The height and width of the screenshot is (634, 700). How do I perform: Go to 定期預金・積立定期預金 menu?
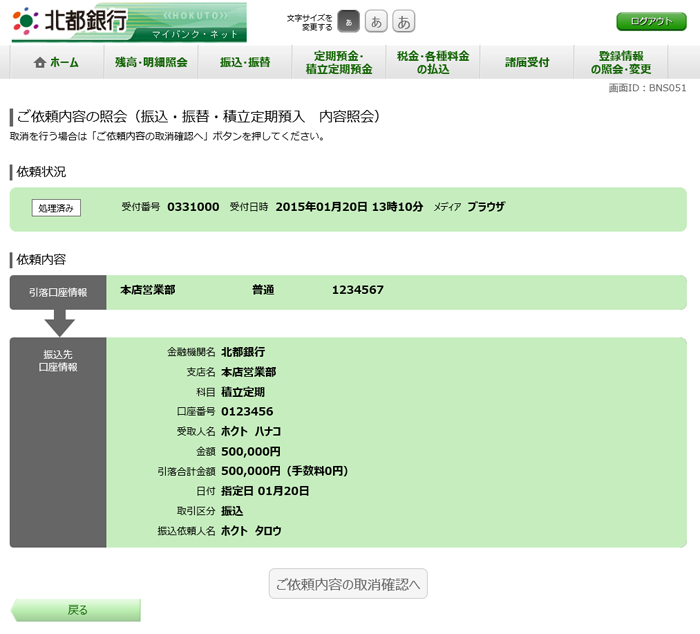(x=338, y=62)
